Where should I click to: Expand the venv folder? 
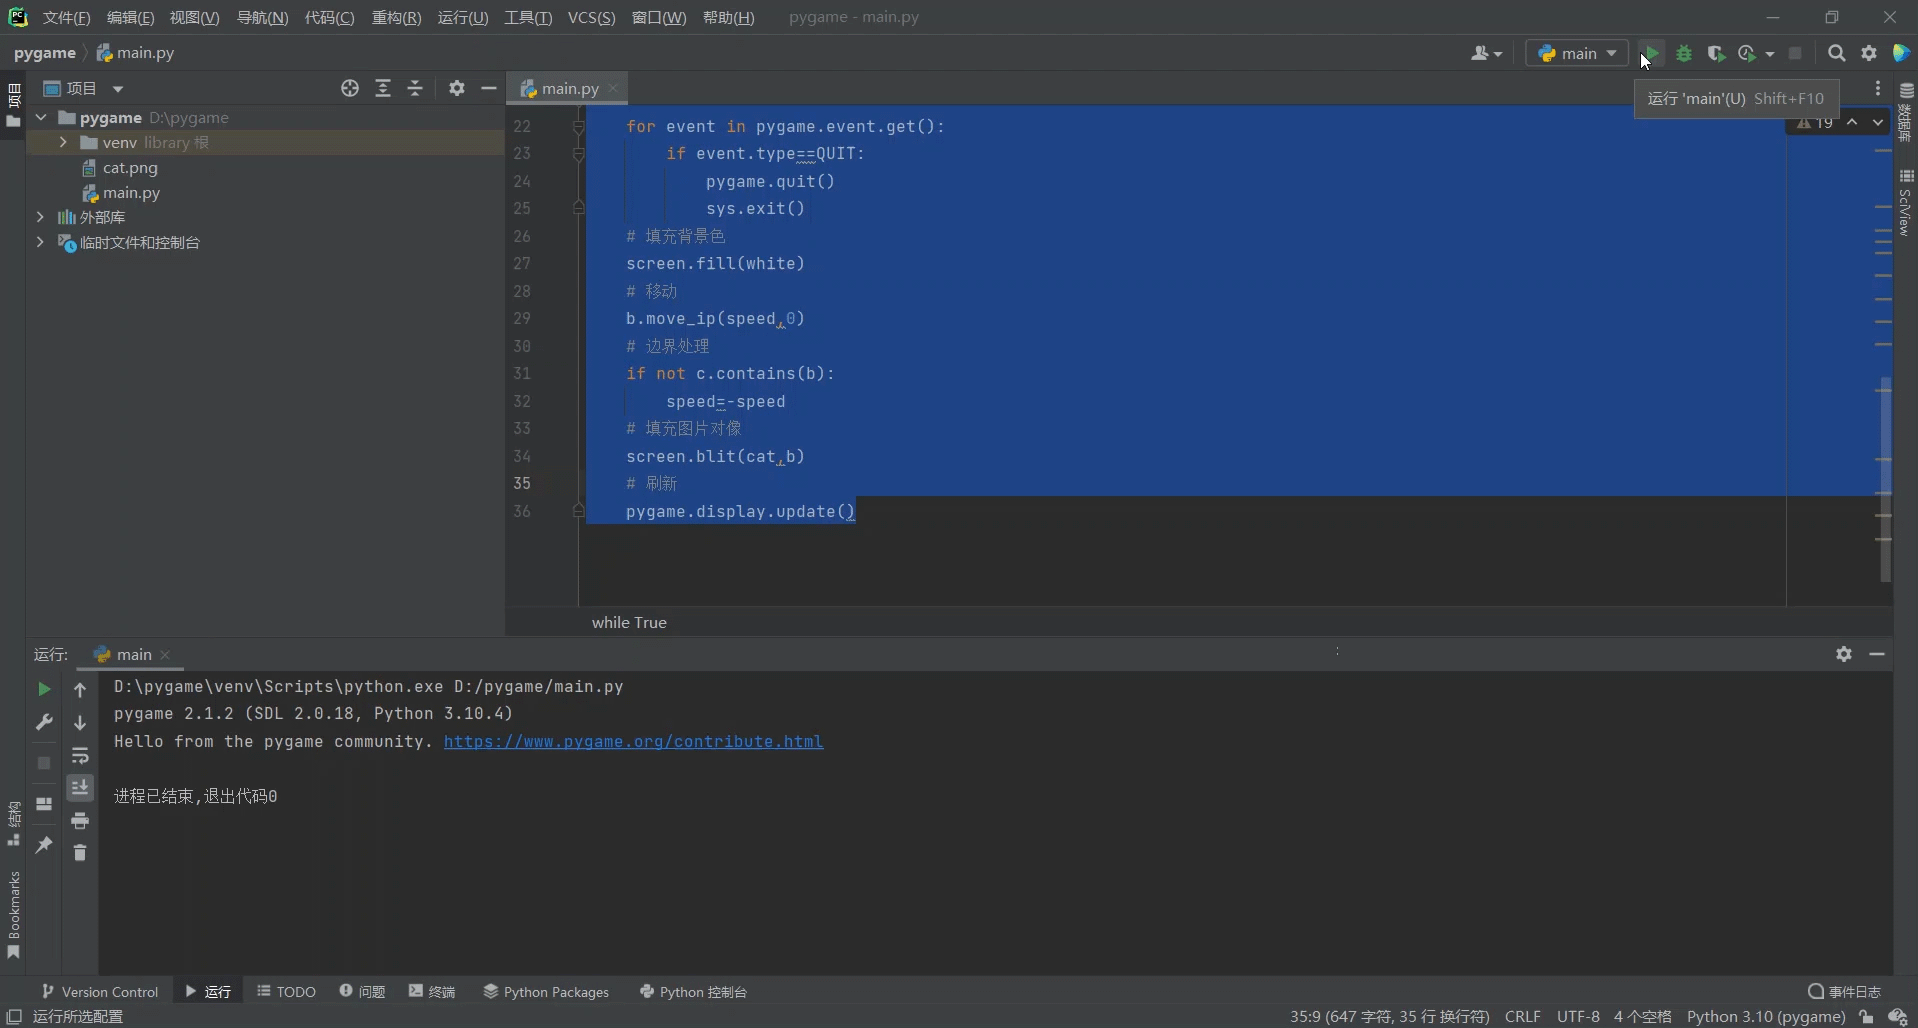coord(63,142)
